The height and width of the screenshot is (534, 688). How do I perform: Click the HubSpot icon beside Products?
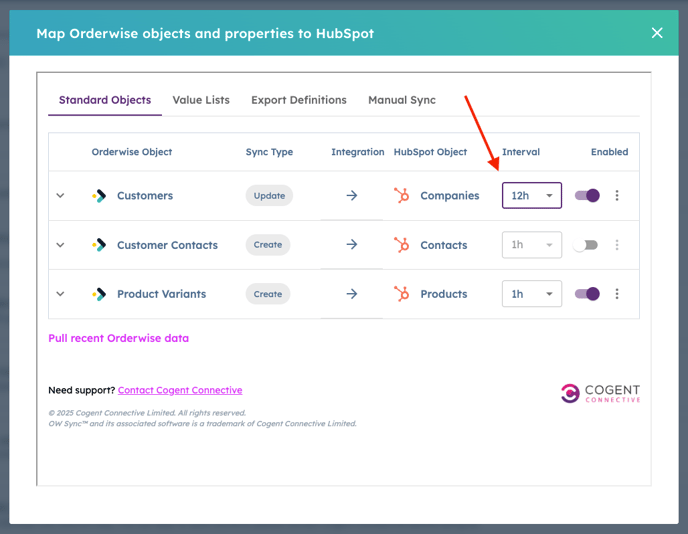tap(401, 294)
